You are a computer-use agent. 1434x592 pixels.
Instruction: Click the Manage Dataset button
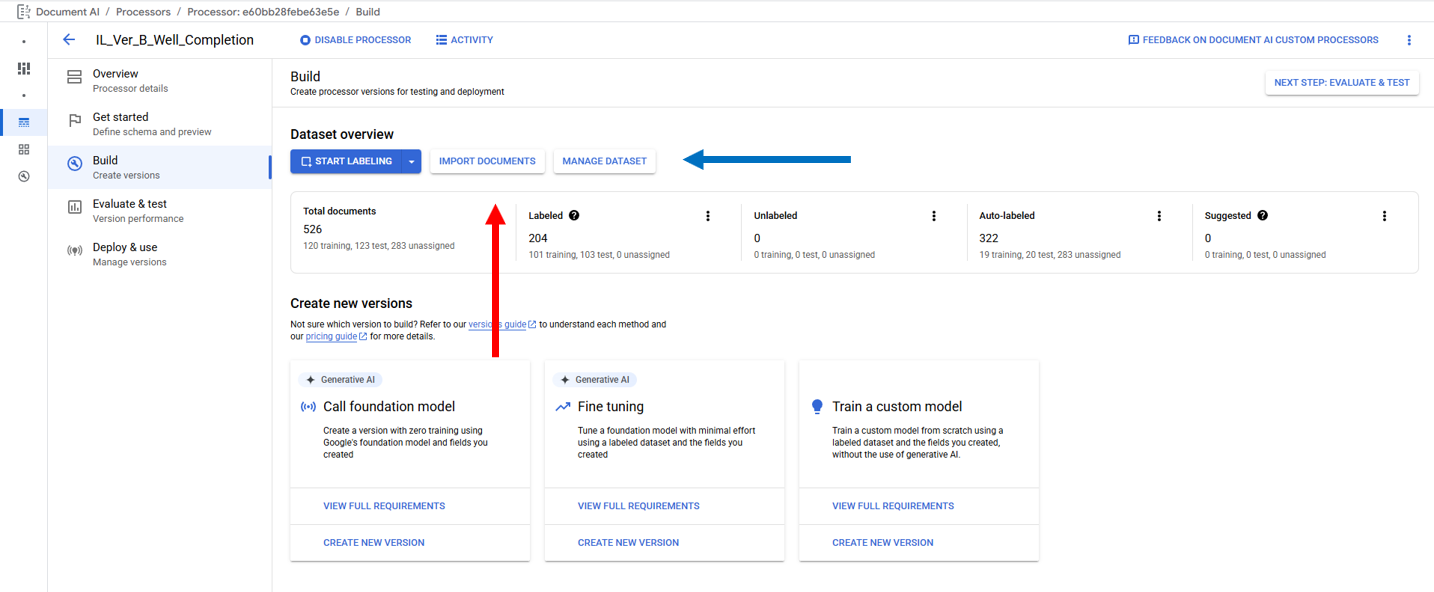(x=604, y=161)
